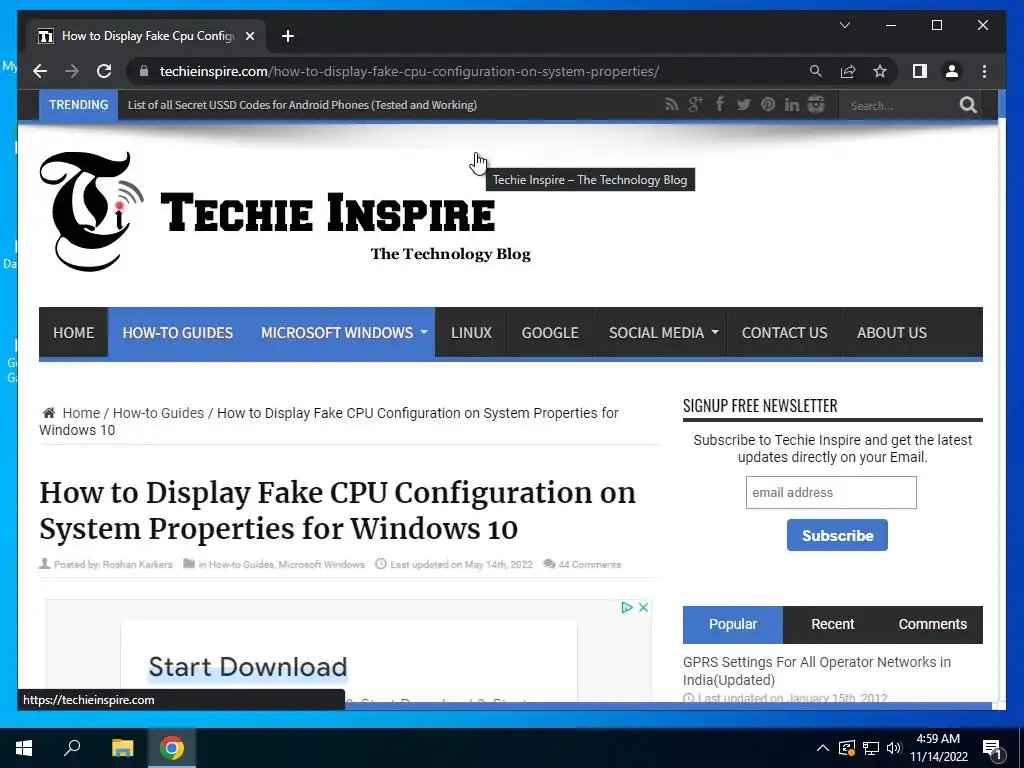The height and width of the screenshot is (768, 1024).
Task: Open the LINUX menu item
Action: coord(471,332)
